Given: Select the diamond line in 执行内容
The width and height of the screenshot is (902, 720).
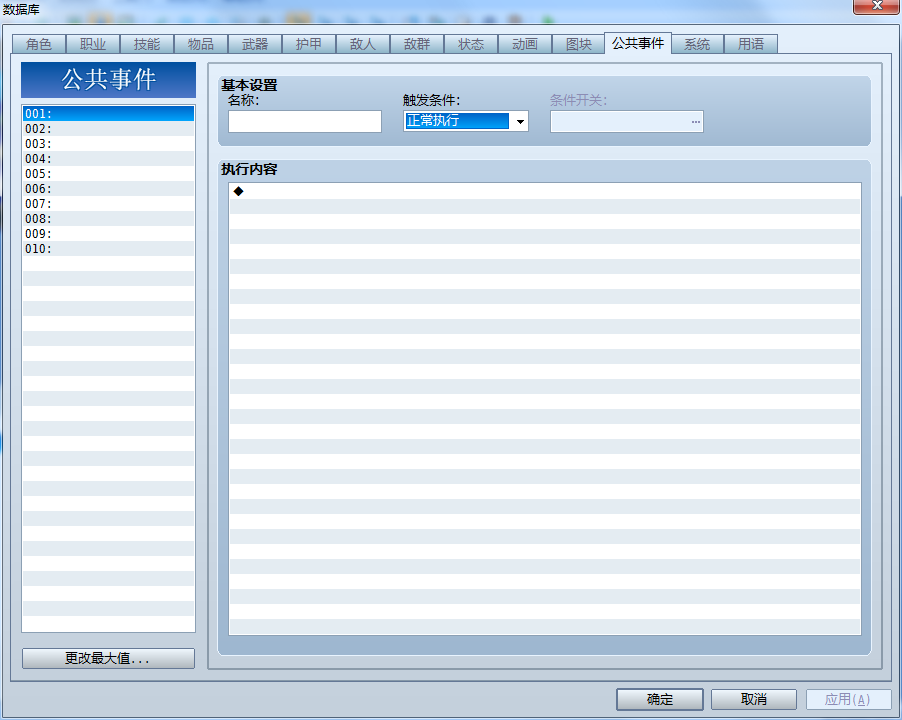Looking at the screenshot, I should click(x=544, y=191).
